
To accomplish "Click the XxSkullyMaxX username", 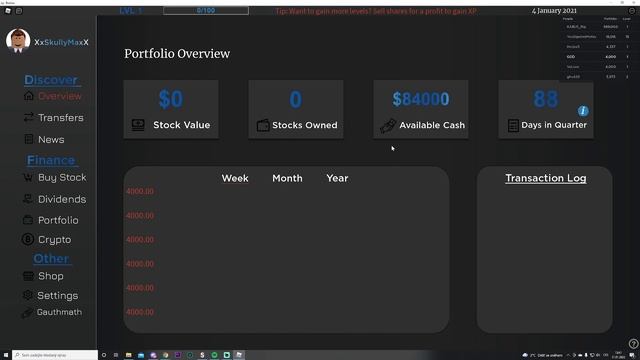I will [61, 42].
